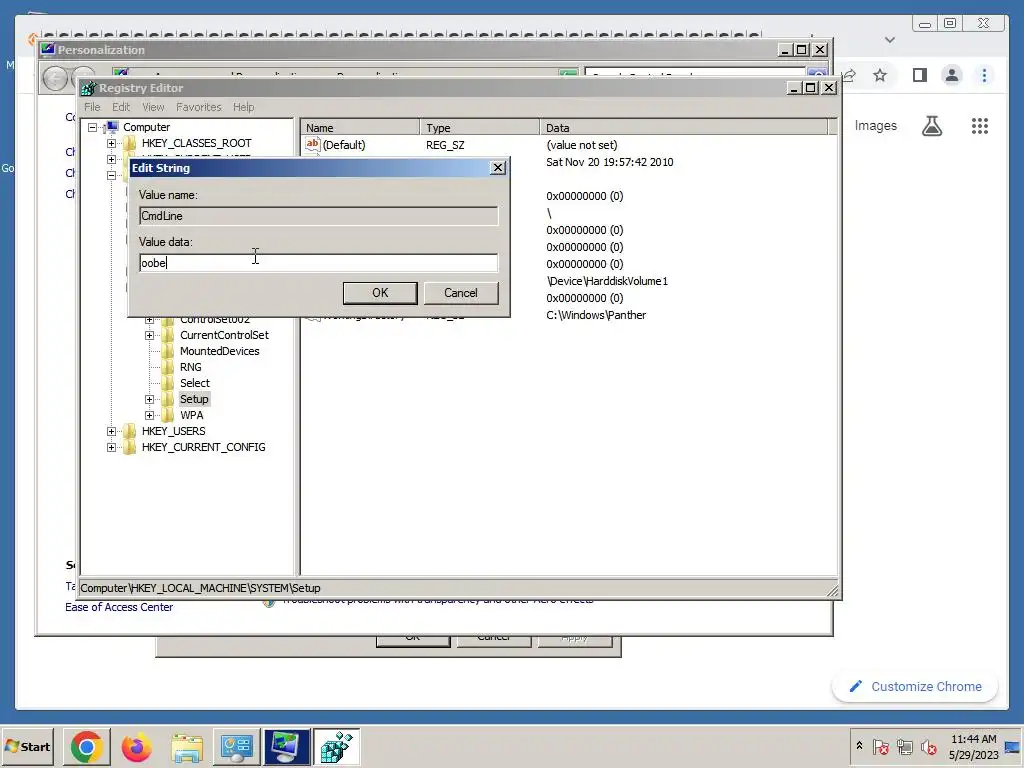1024x768 pixels.
Task: Select the (Default) registry value
Action: tap(344, 145)
